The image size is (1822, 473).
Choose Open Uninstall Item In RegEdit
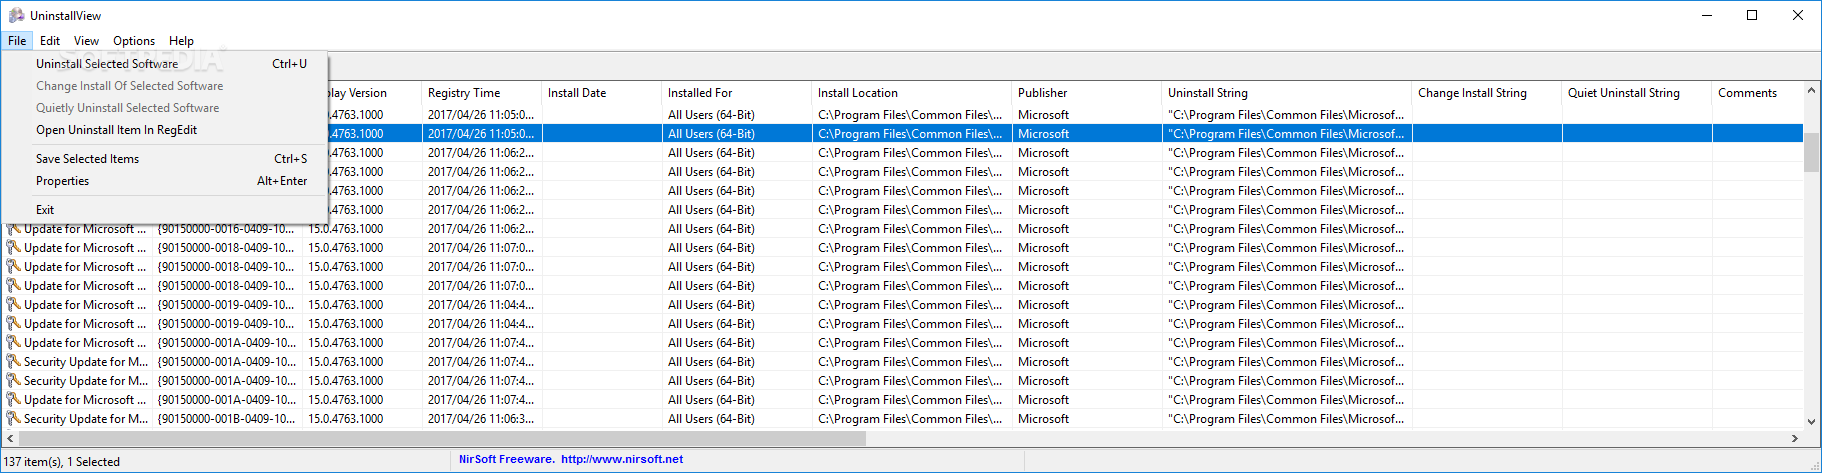click(165, 130)
